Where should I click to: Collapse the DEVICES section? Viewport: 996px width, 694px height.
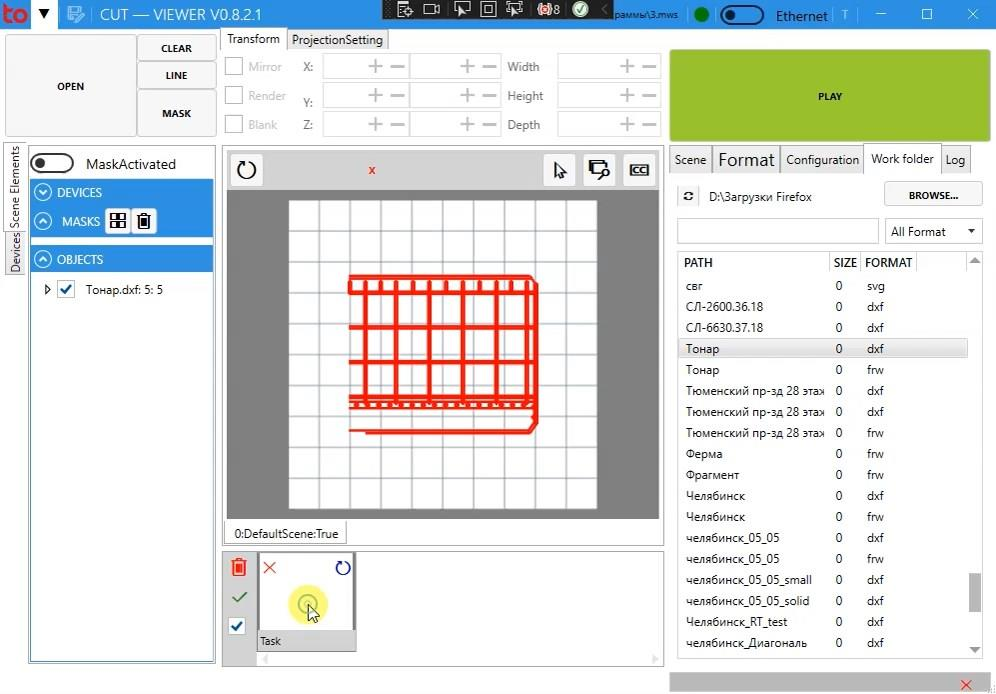[x=43, y=192]
